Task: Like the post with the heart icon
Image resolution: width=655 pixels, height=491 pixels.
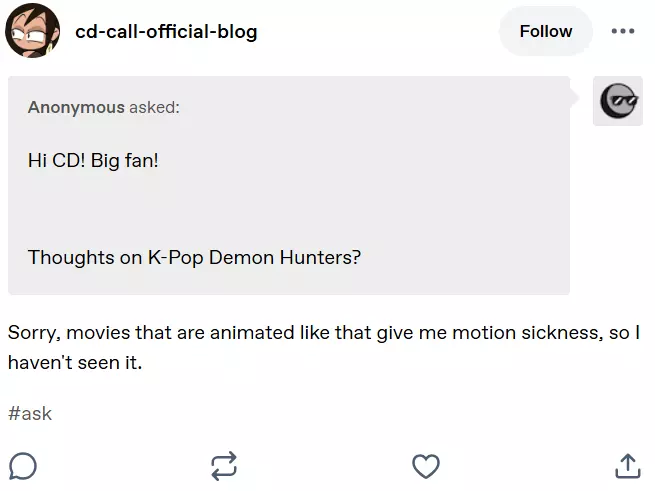Action: point(426,466)
